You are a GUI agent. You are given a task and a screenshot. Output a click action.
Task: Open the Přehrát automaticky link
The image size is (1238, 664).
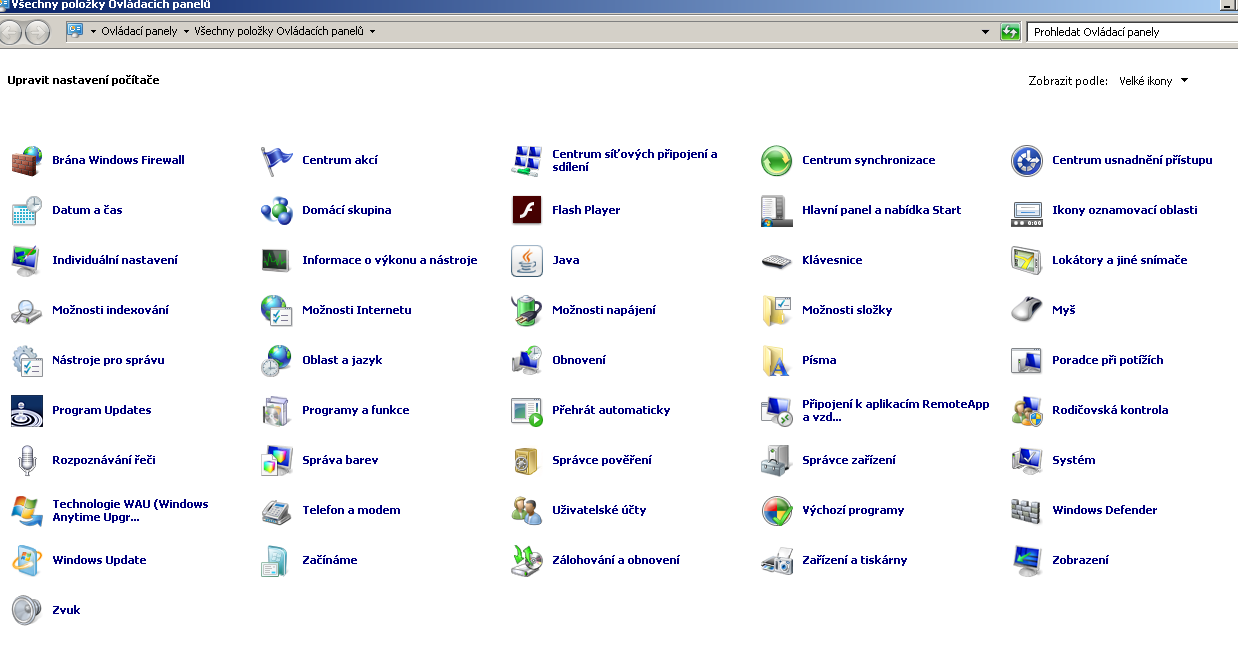[611, 410]
